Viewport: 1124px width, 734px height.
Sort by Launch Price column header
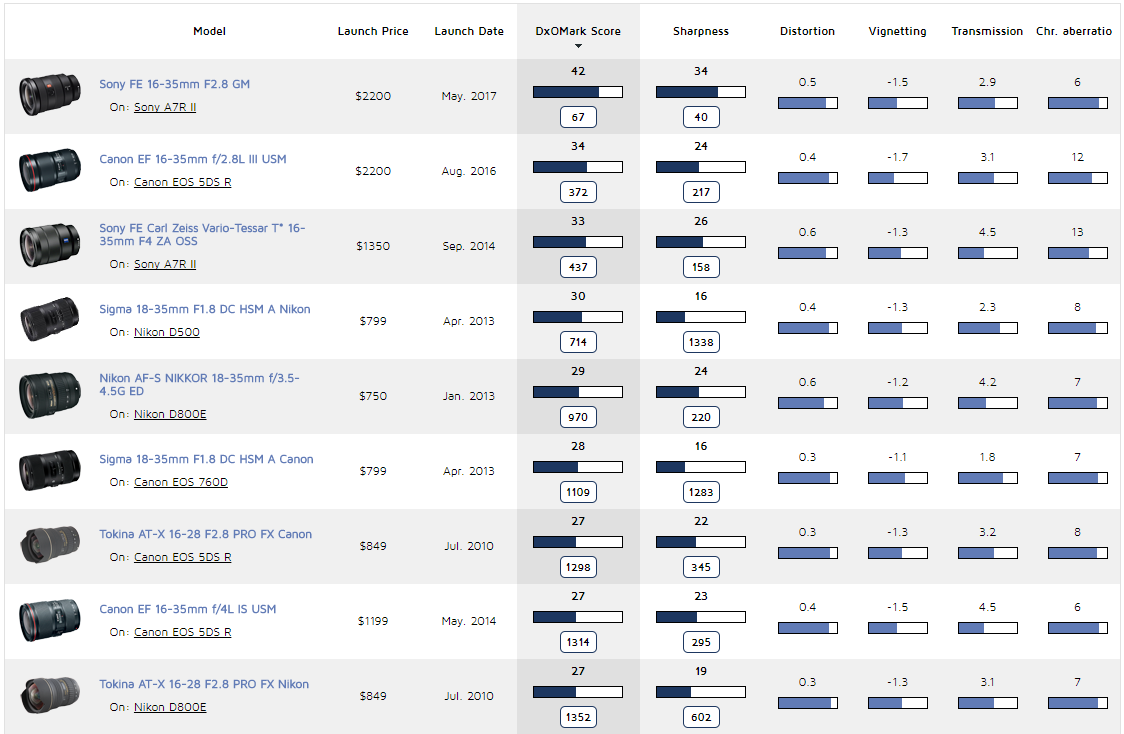[x=373, y=31]
